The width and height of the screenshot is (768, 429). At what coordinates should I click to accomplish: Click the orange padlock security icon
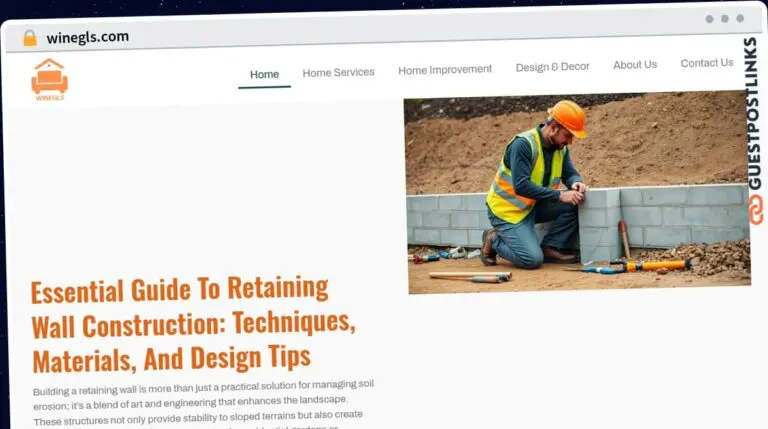pos(30,38)
